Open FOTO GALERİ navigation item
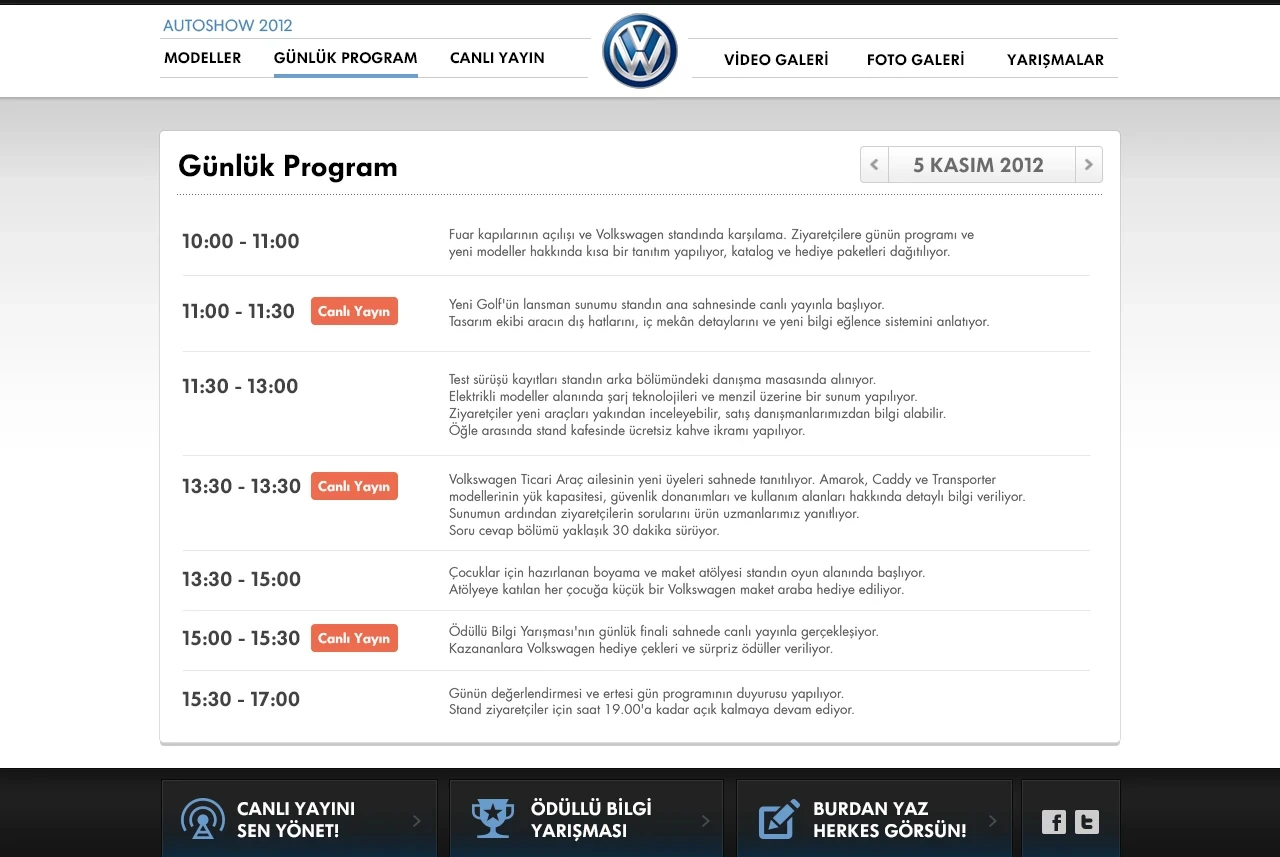 [916, 60]
